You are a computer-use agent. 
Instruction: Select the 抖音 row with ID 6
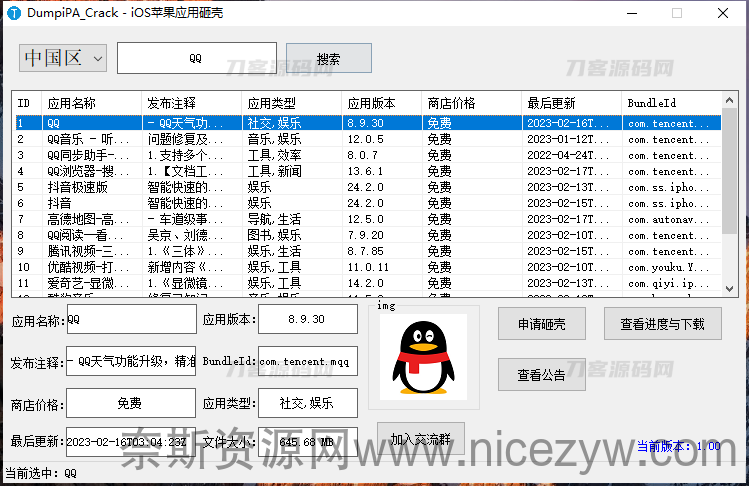[x=368, y=203]
